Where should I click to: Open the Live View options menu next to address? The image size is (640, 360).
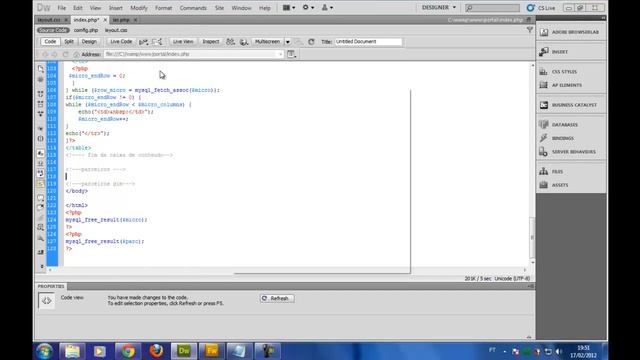(291, 54)
